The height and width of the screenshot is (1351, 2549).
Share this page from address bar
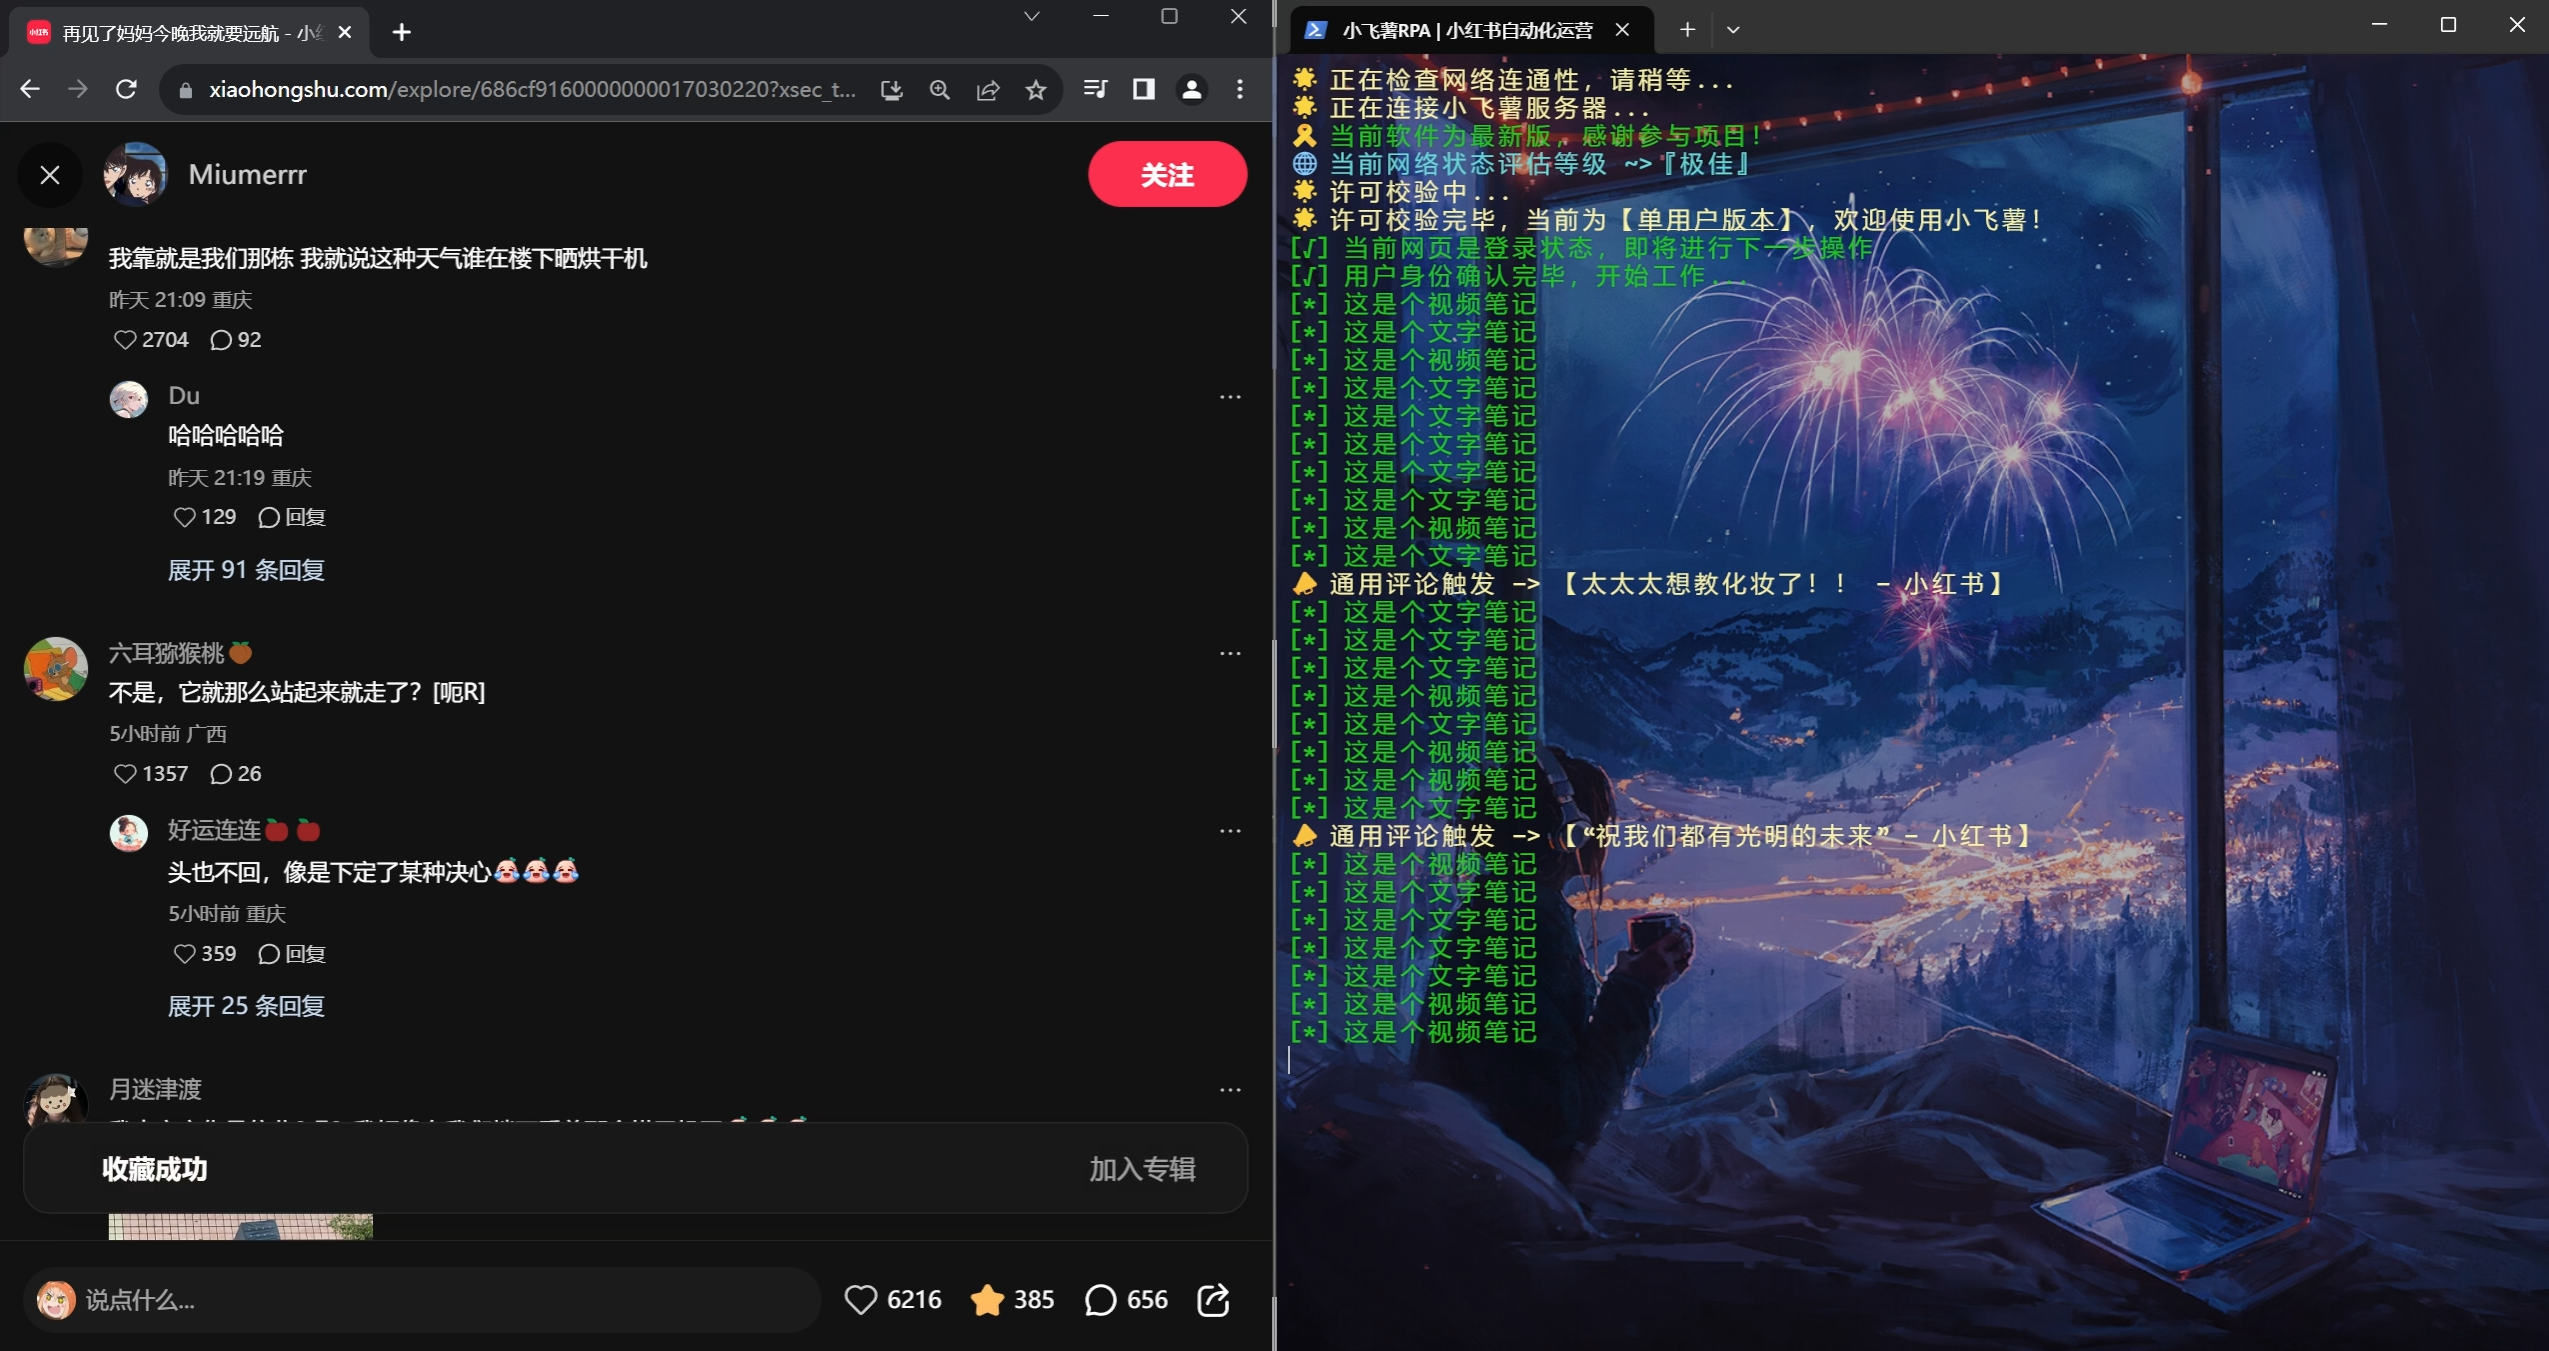coord(988,90)
